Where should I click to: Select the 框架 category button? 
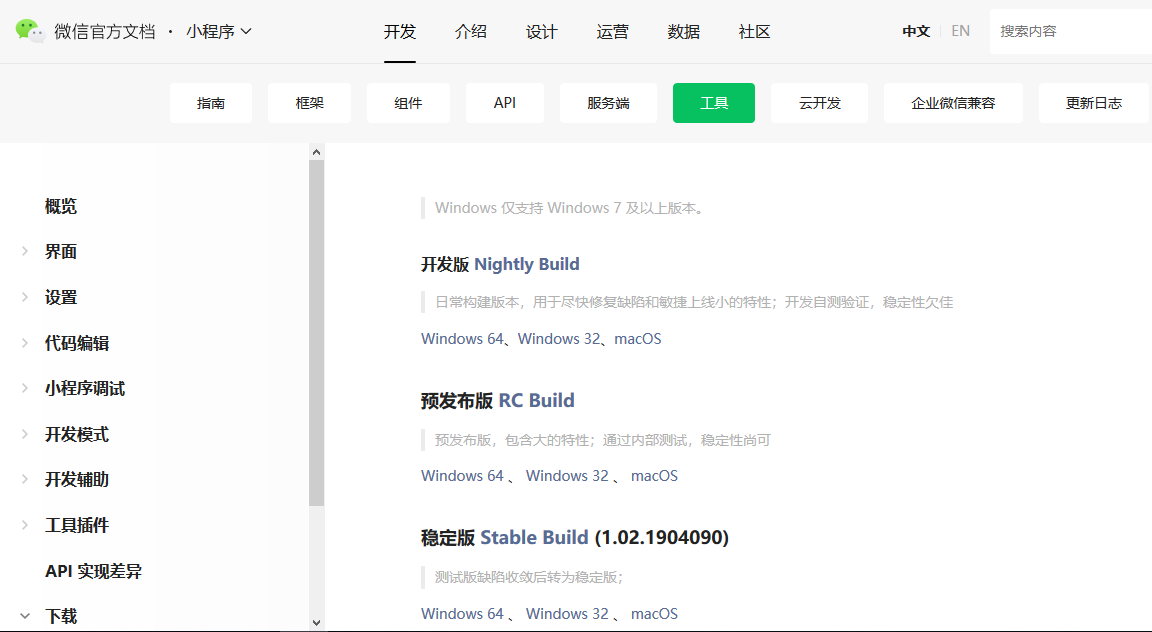pos(309,103)
